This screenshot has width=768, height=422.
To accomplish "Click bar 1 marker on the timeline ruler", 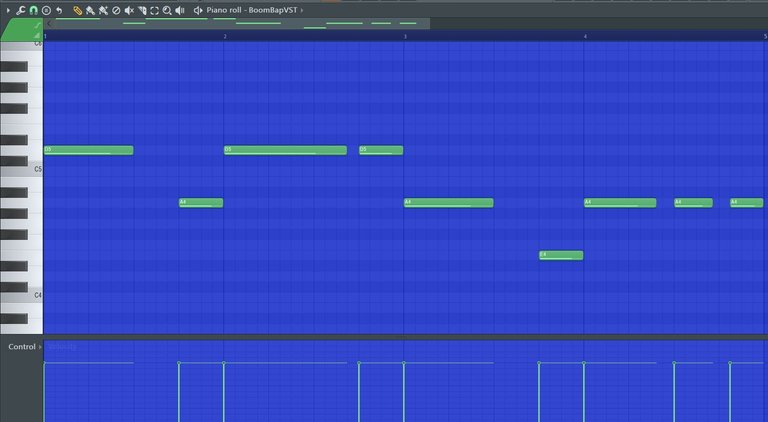I will (x=45, y=36).
